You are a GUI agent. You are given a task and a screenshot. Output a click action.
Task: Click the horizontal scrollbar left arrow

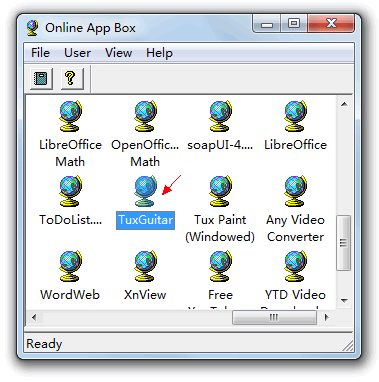[x=34, y=317]
